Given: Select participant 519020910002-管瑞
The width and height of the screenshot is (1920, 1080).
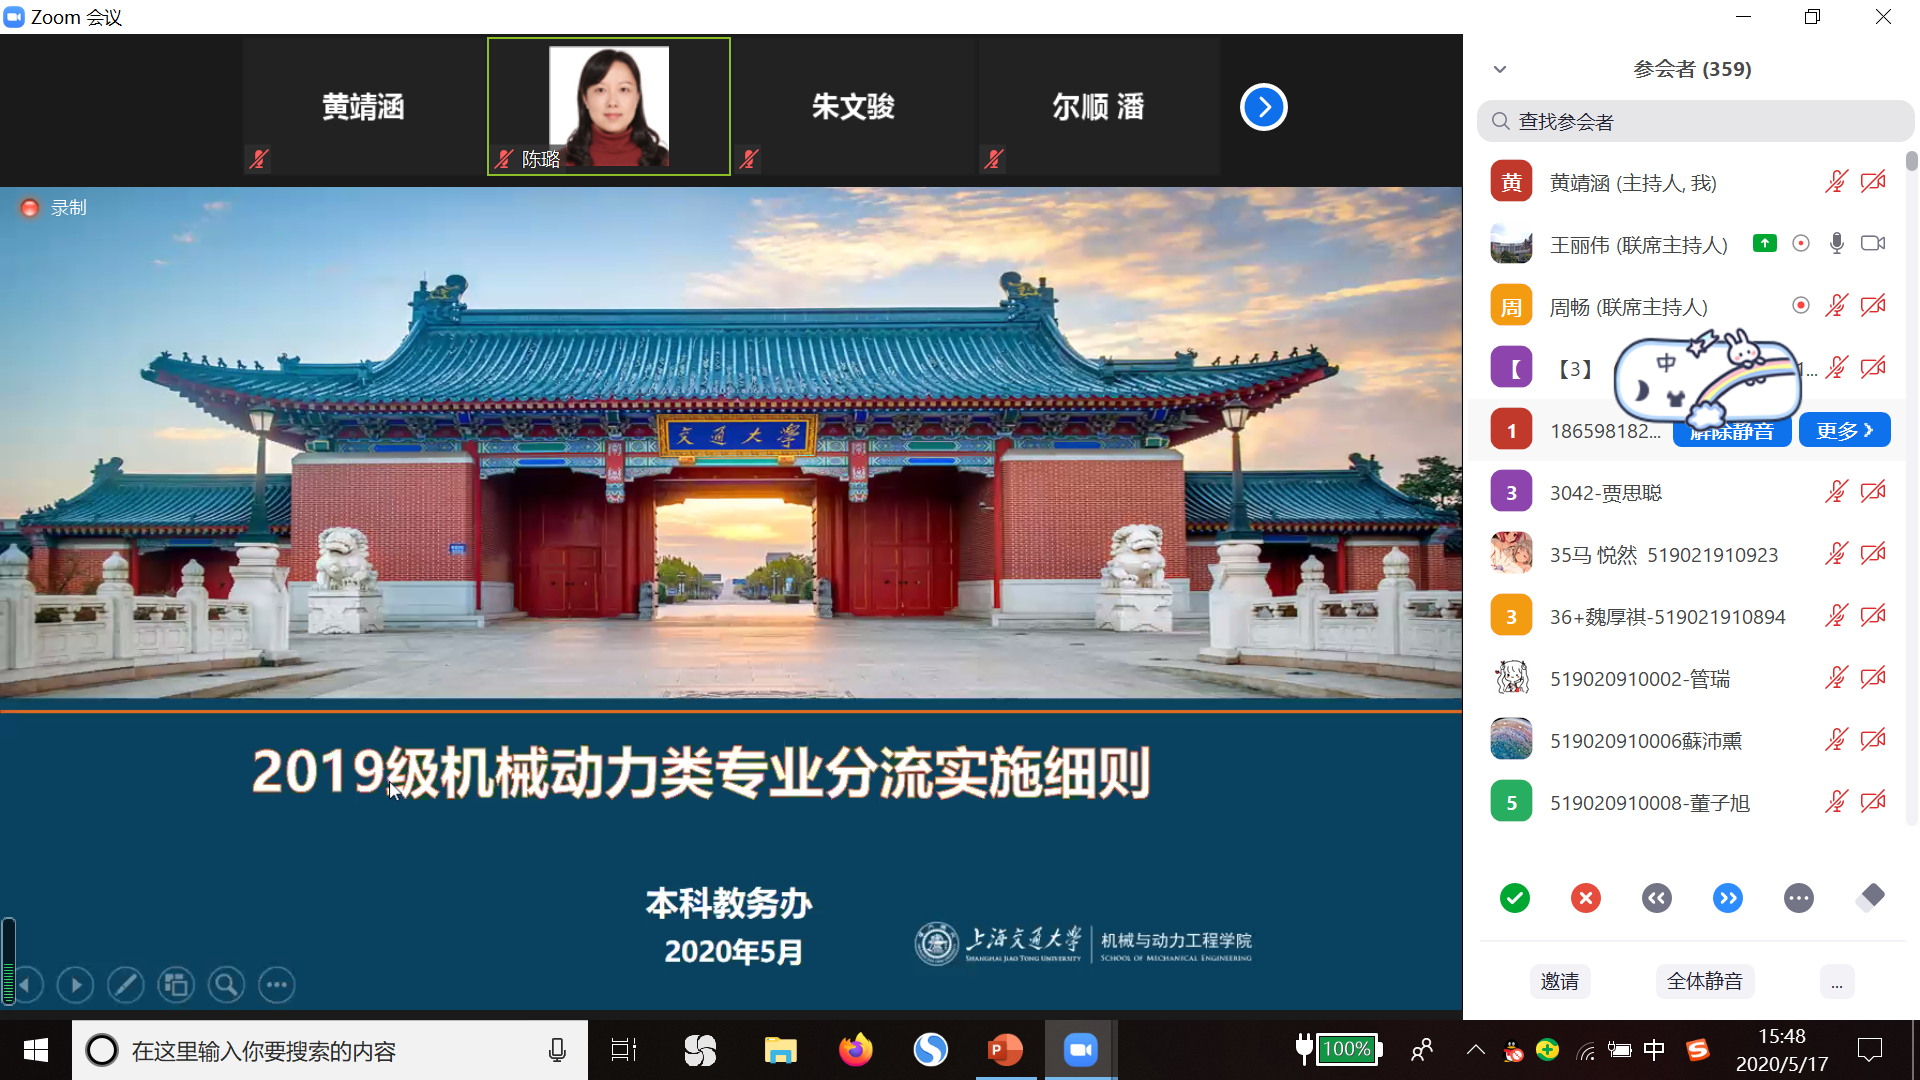Looking at the screenshot, I should tap(1639, 679).
